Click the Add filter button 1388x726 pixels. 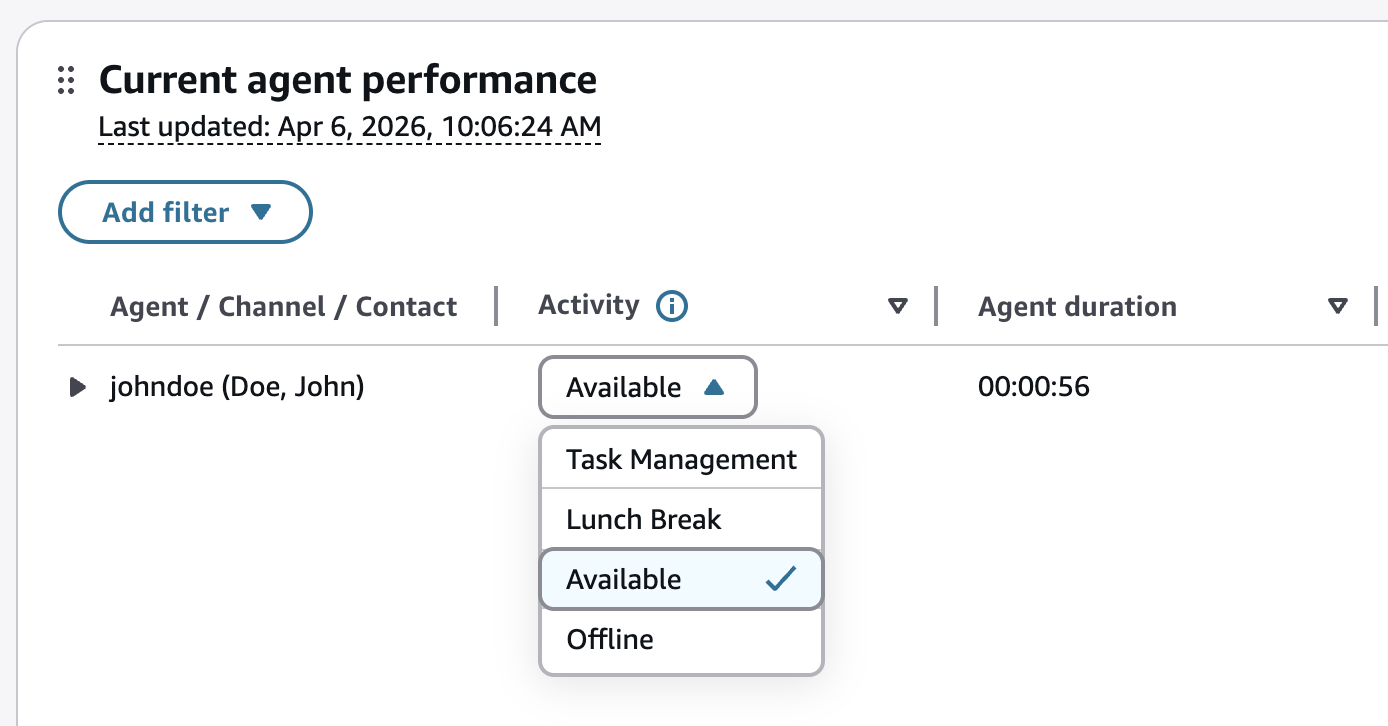(166, 212)
